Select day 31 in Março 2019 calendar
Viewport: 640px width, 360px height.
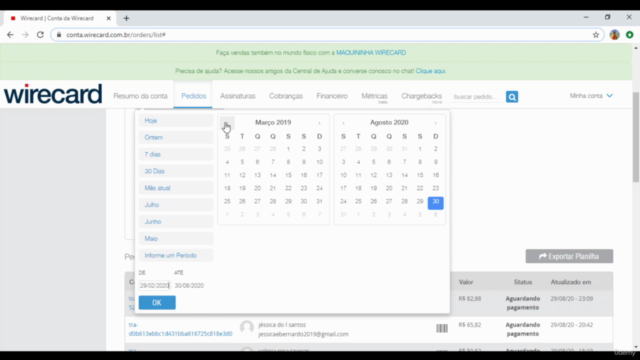319,201
